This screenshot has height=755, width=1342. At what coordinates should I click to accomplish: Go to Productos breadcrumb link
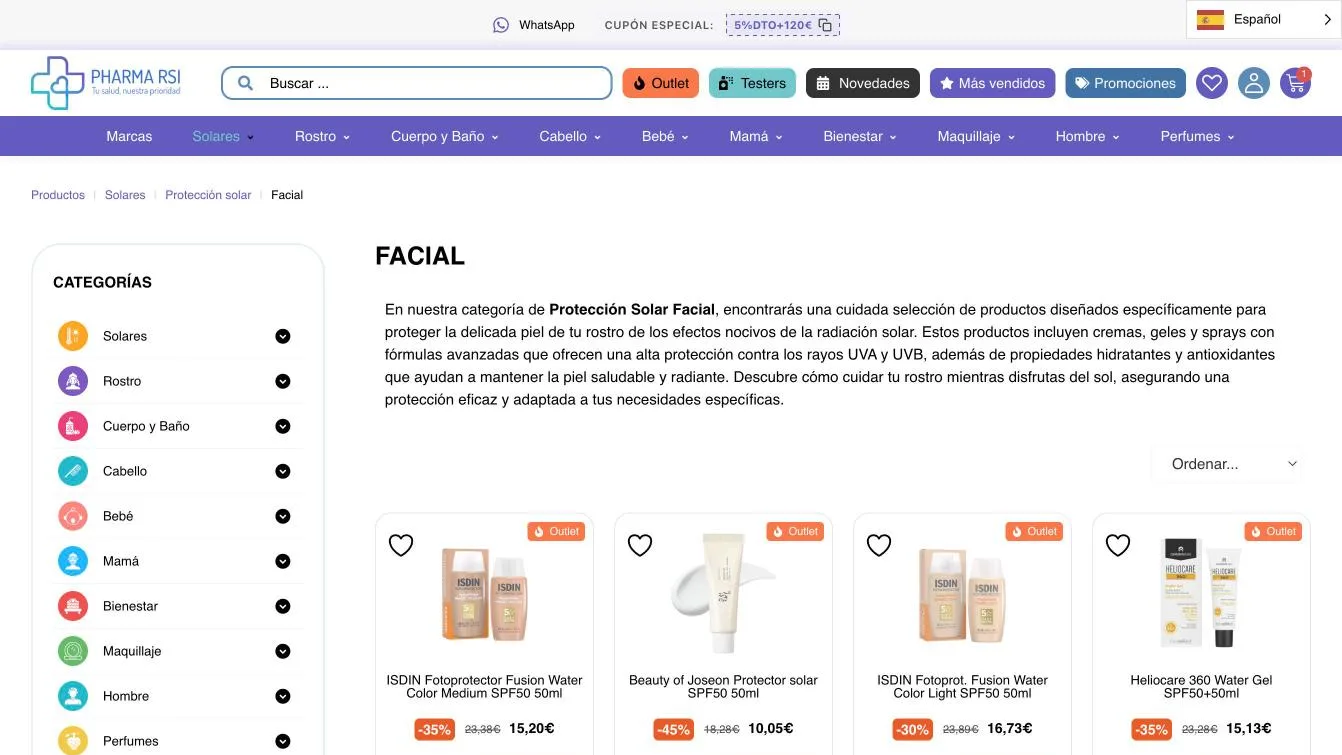pyautogui.click(x=58, y=195)
